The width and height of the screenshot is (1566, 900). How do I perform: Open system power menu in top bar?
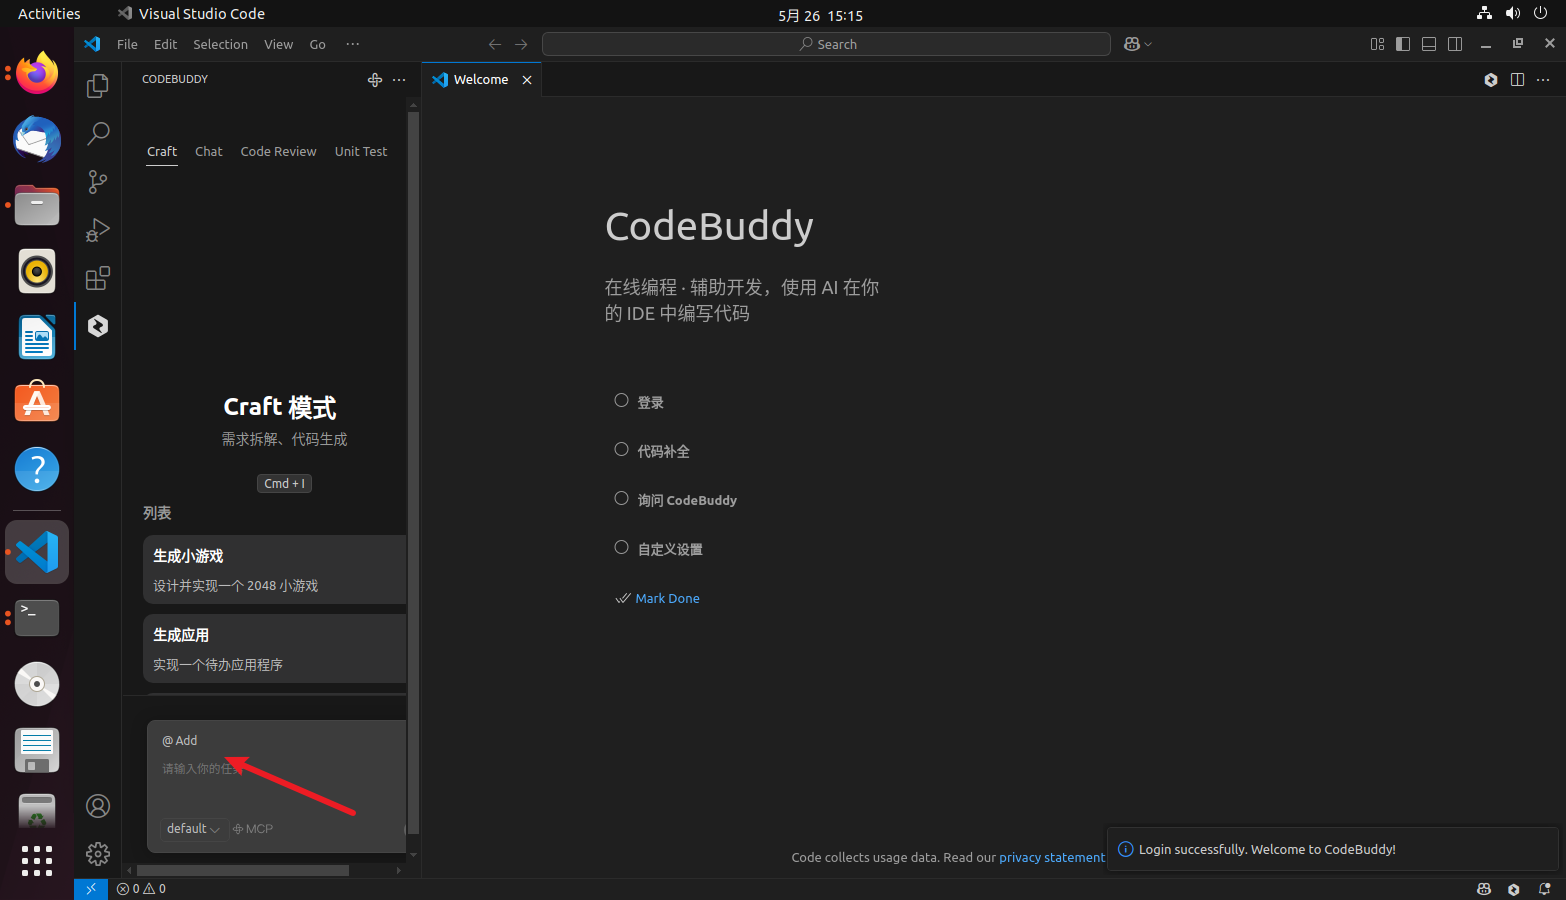[x=1540, y=14]
